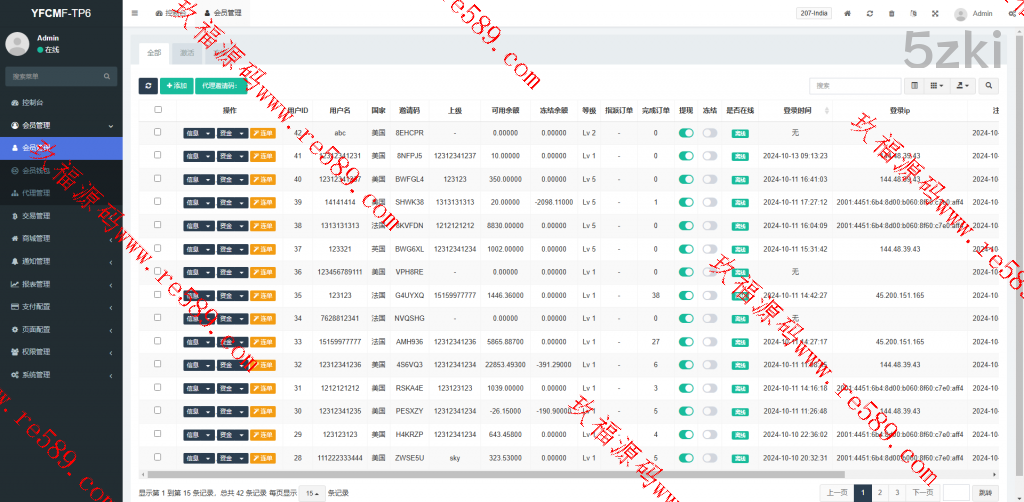Sort by the 登录时间 column header
The width and height of the screenshot is (1024, 502).
click(797, 110)
